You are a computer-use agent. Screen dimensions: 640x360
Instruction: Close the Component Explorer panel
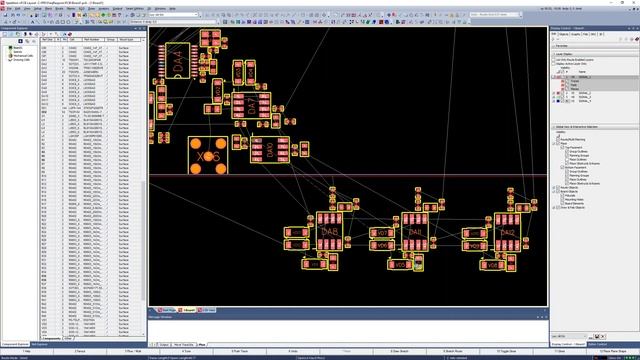click(x=144, y=29)
